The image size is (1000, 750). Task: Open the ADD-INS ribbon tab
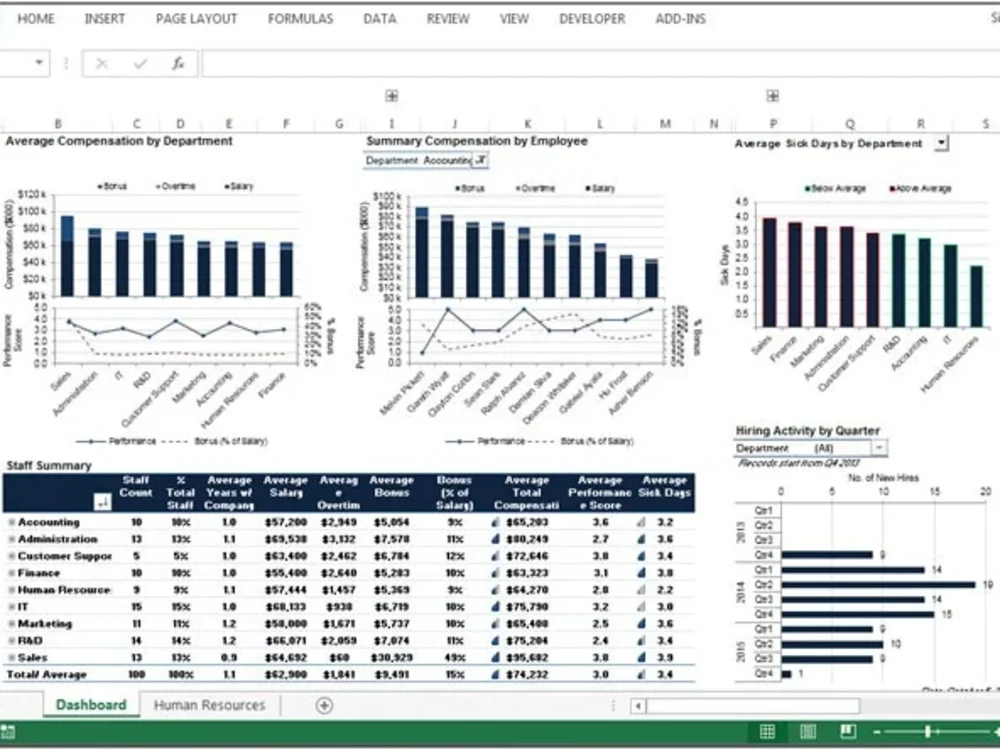(x=680, y=19)
